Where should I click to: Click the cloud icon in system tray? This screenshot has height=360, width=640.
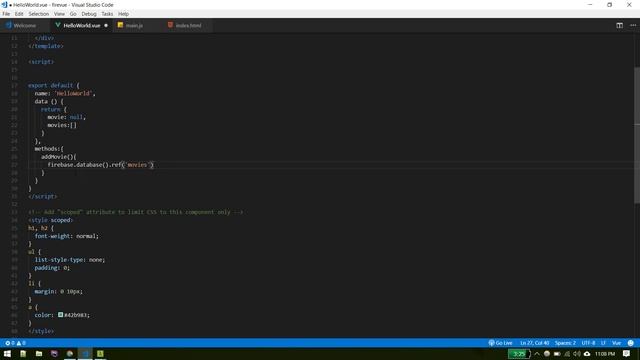point(587,354)
